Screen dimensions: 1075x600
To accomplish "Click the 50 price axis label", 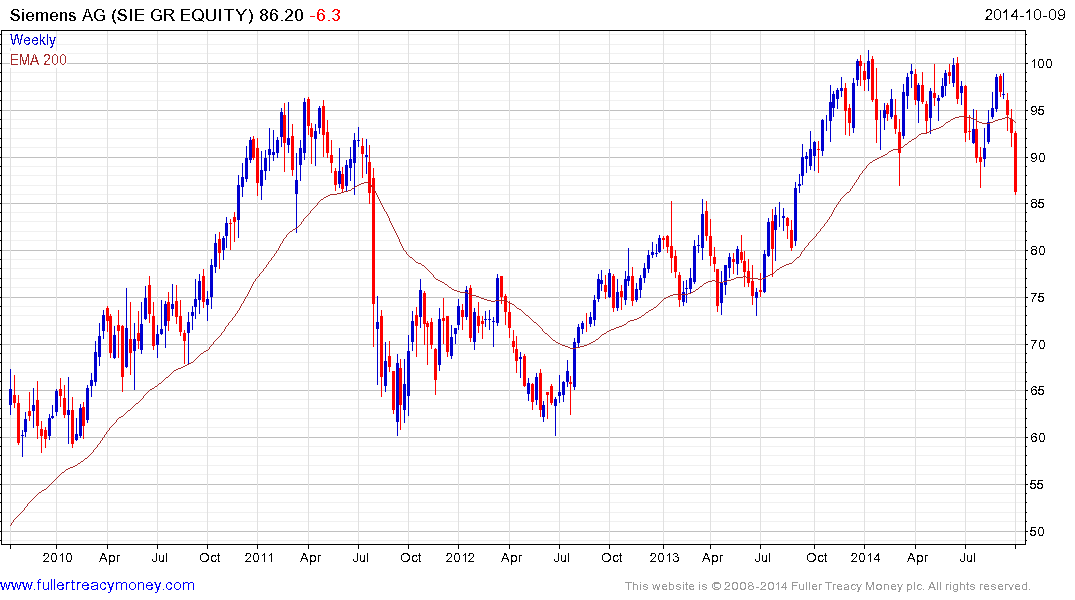I will click(x=1039, y=531).
